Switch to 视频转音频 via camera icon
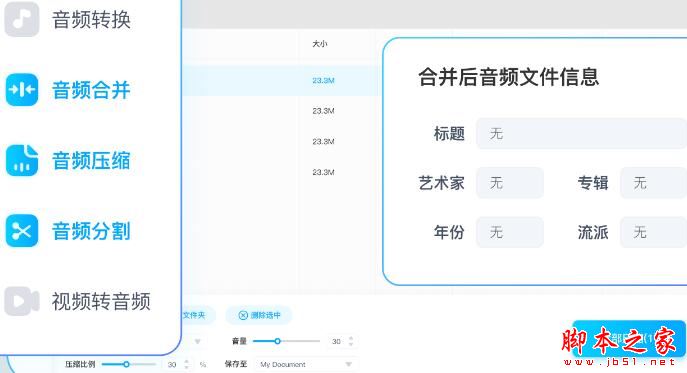The image size is (687, 373). 21,301
